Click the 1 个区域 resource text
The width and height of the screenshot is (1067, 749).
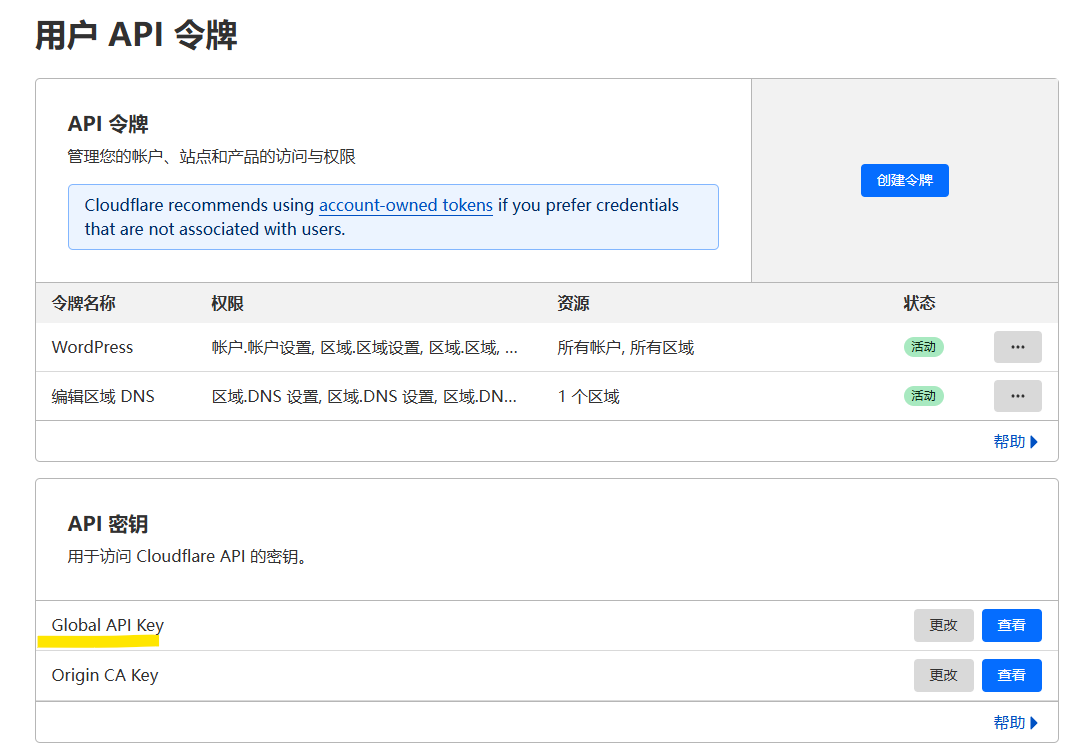click(x=588, y=396)
